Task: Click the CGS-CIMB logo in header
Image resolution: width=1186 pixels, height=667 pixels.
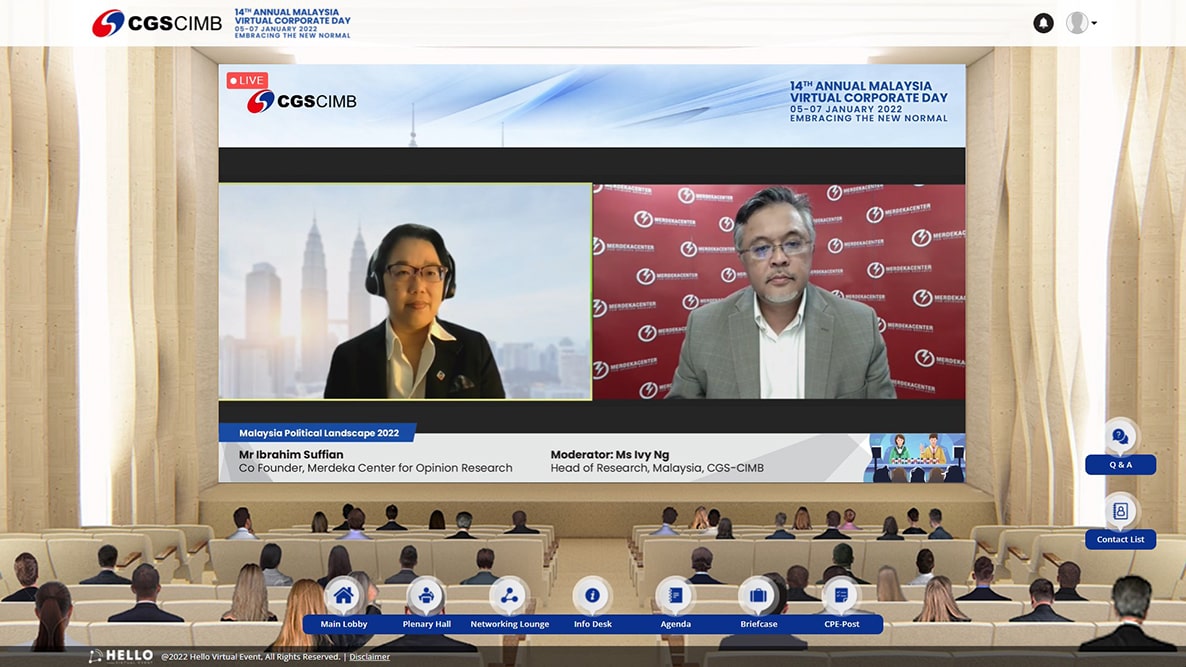Action: [x=157, y=23]
